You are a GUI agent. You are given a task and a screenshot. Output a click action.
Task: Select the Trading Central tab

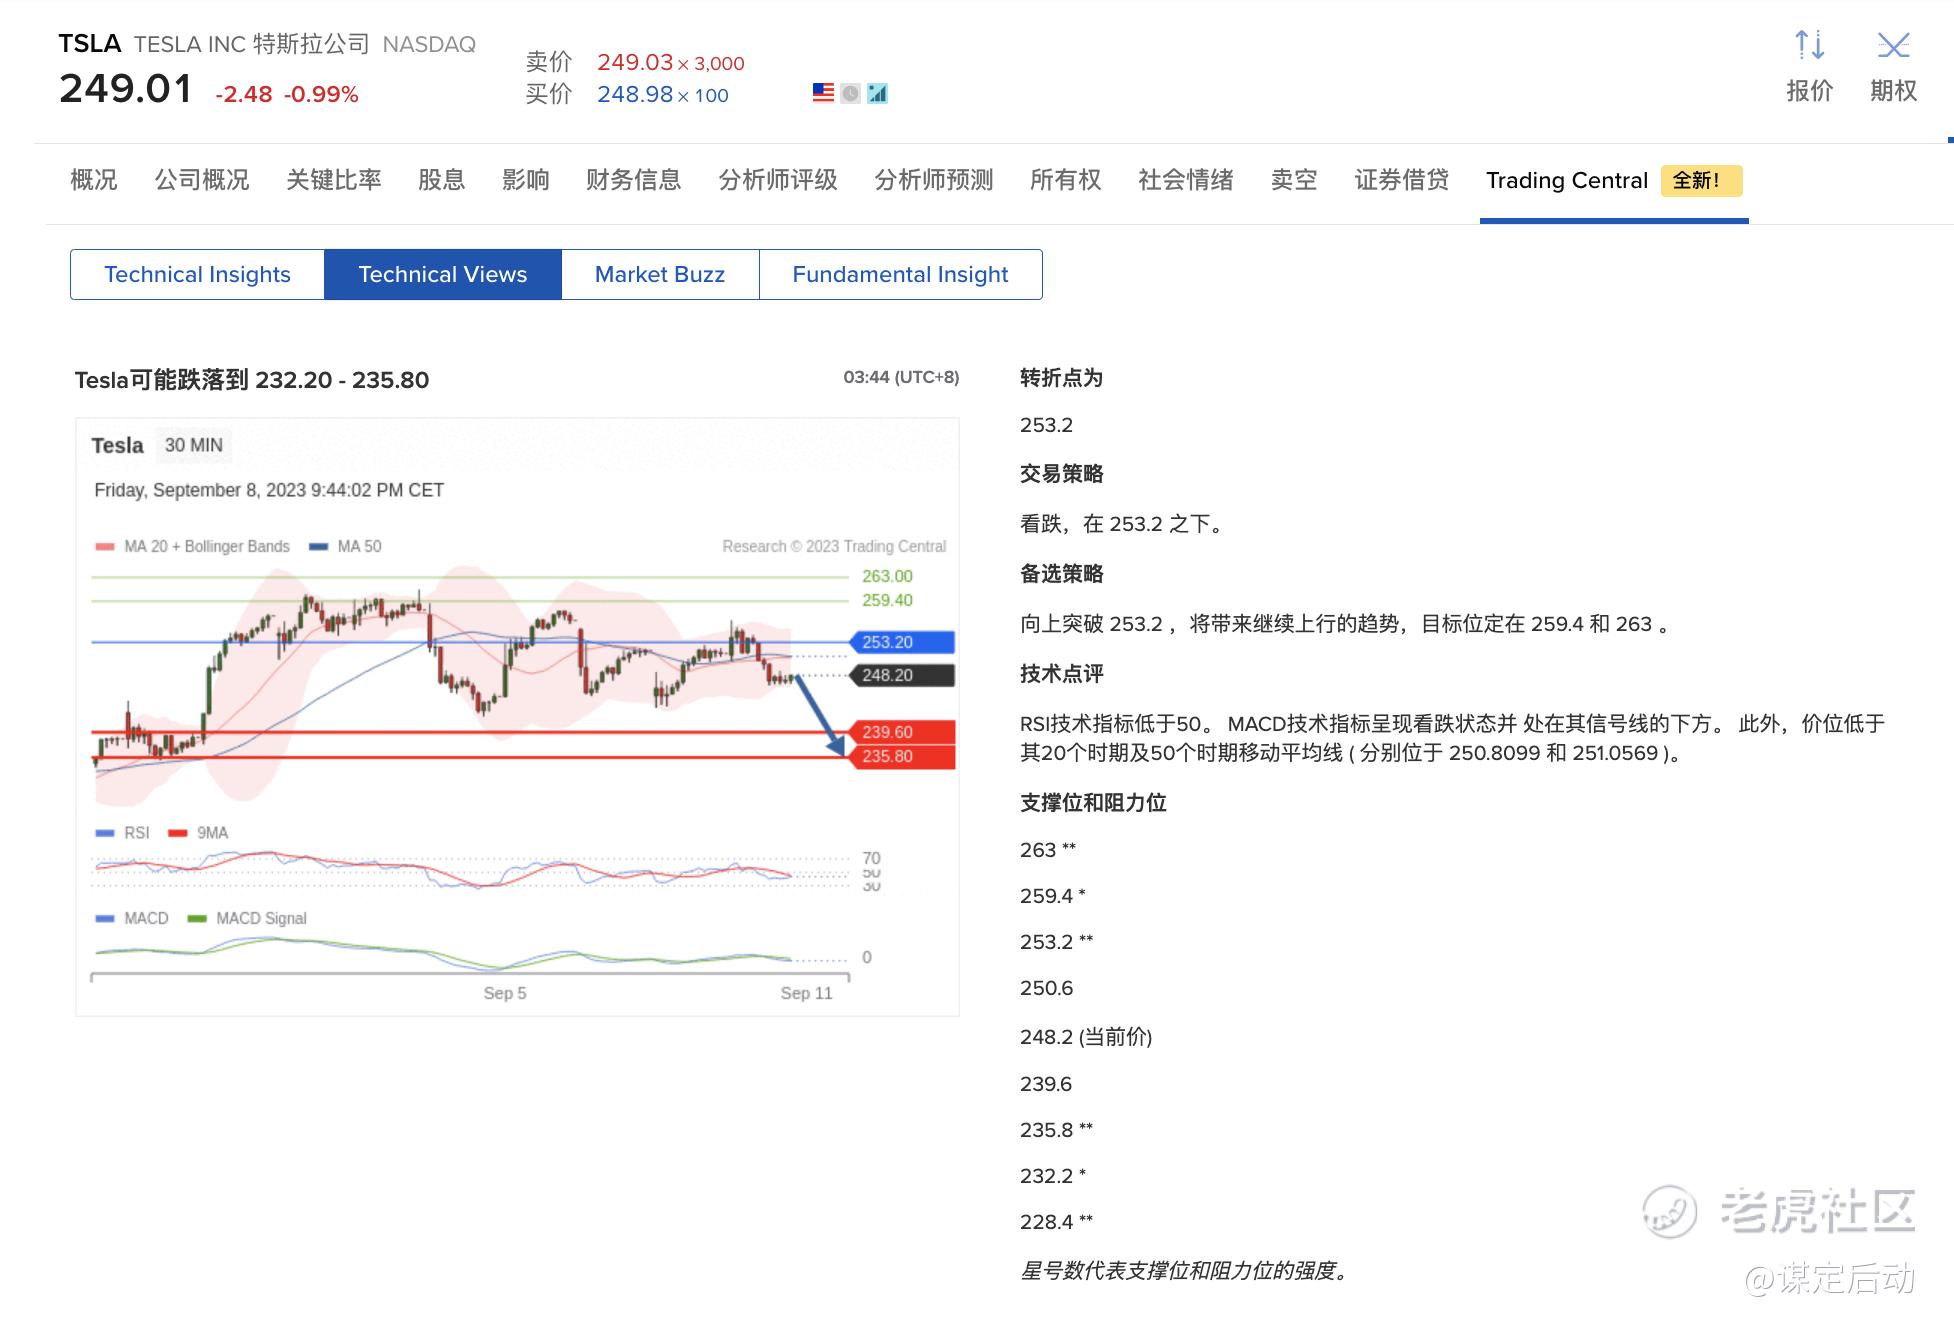(x=1567, y=181)
